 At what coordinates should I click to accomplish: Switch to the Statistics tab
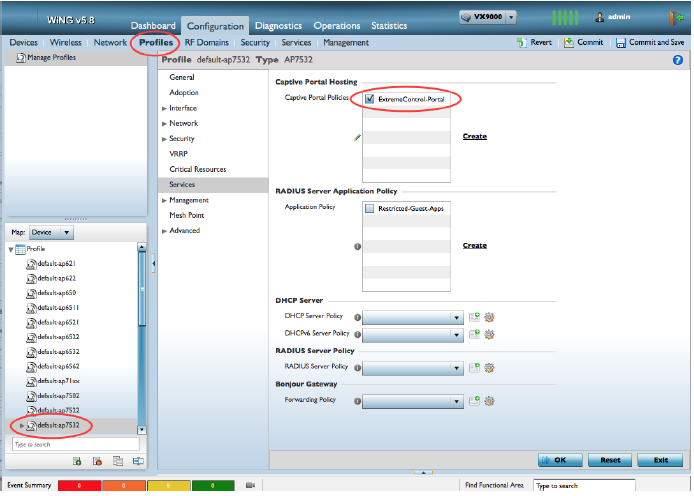[389, 26]
